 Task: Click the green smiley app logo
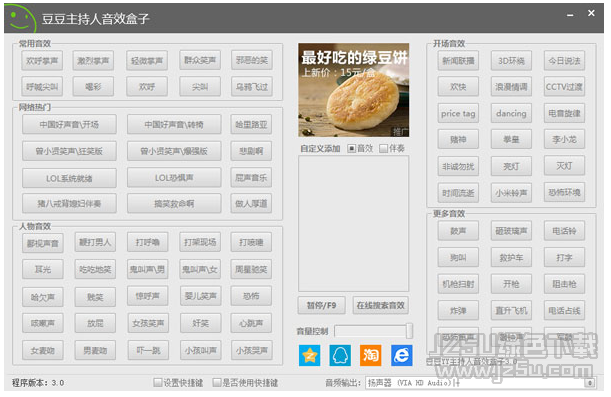coord(20,18)
